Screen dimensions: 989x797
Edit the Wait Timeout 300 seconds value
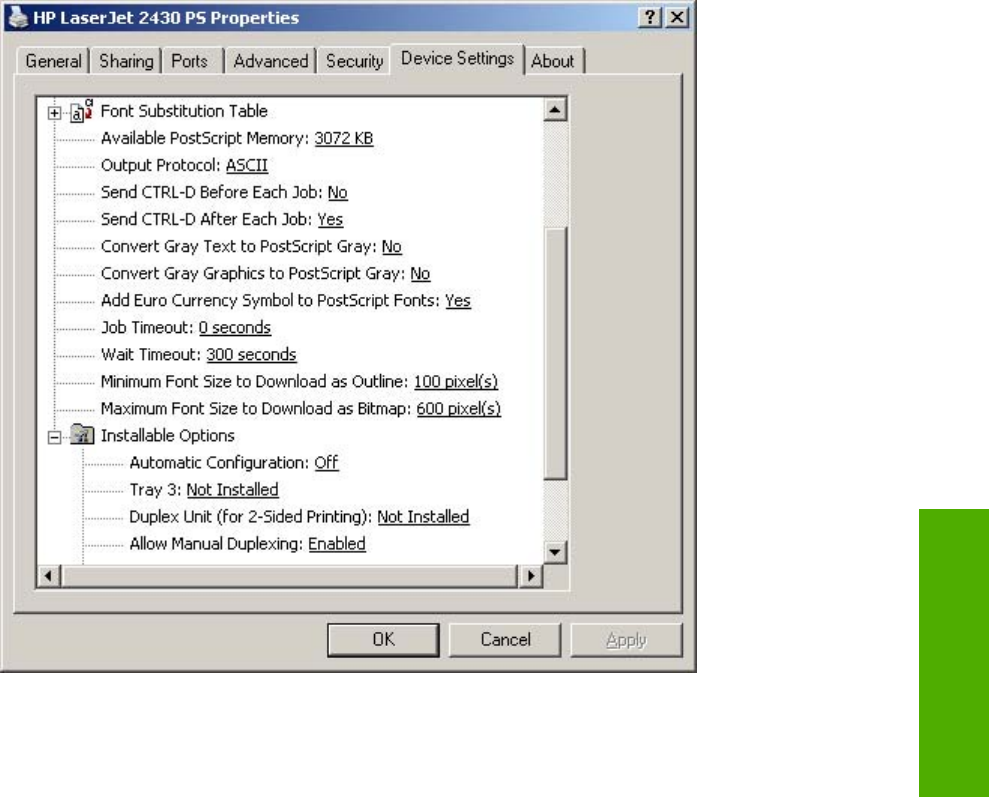(251, 354)
